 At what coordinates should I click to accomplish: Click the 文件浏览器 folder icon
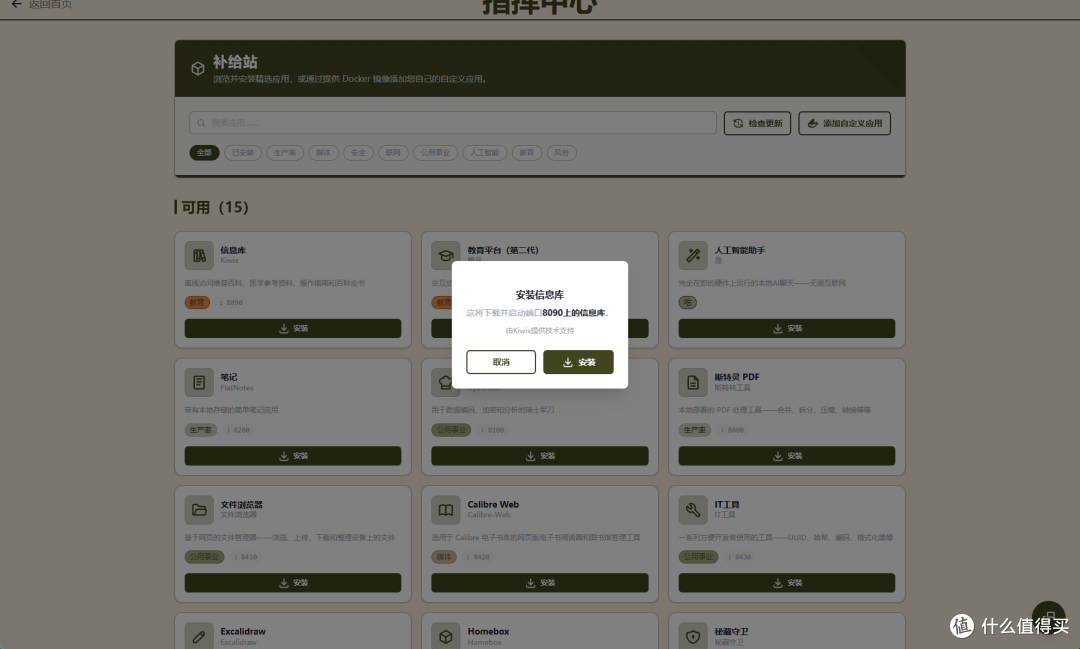click(199, 510)
